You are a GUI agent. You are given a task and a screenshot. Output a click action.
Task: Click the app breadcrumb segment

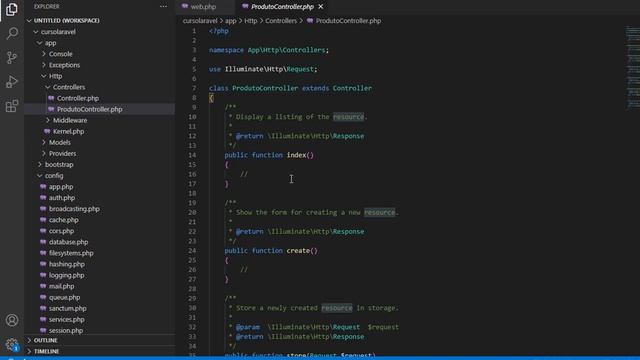(231, 20)
